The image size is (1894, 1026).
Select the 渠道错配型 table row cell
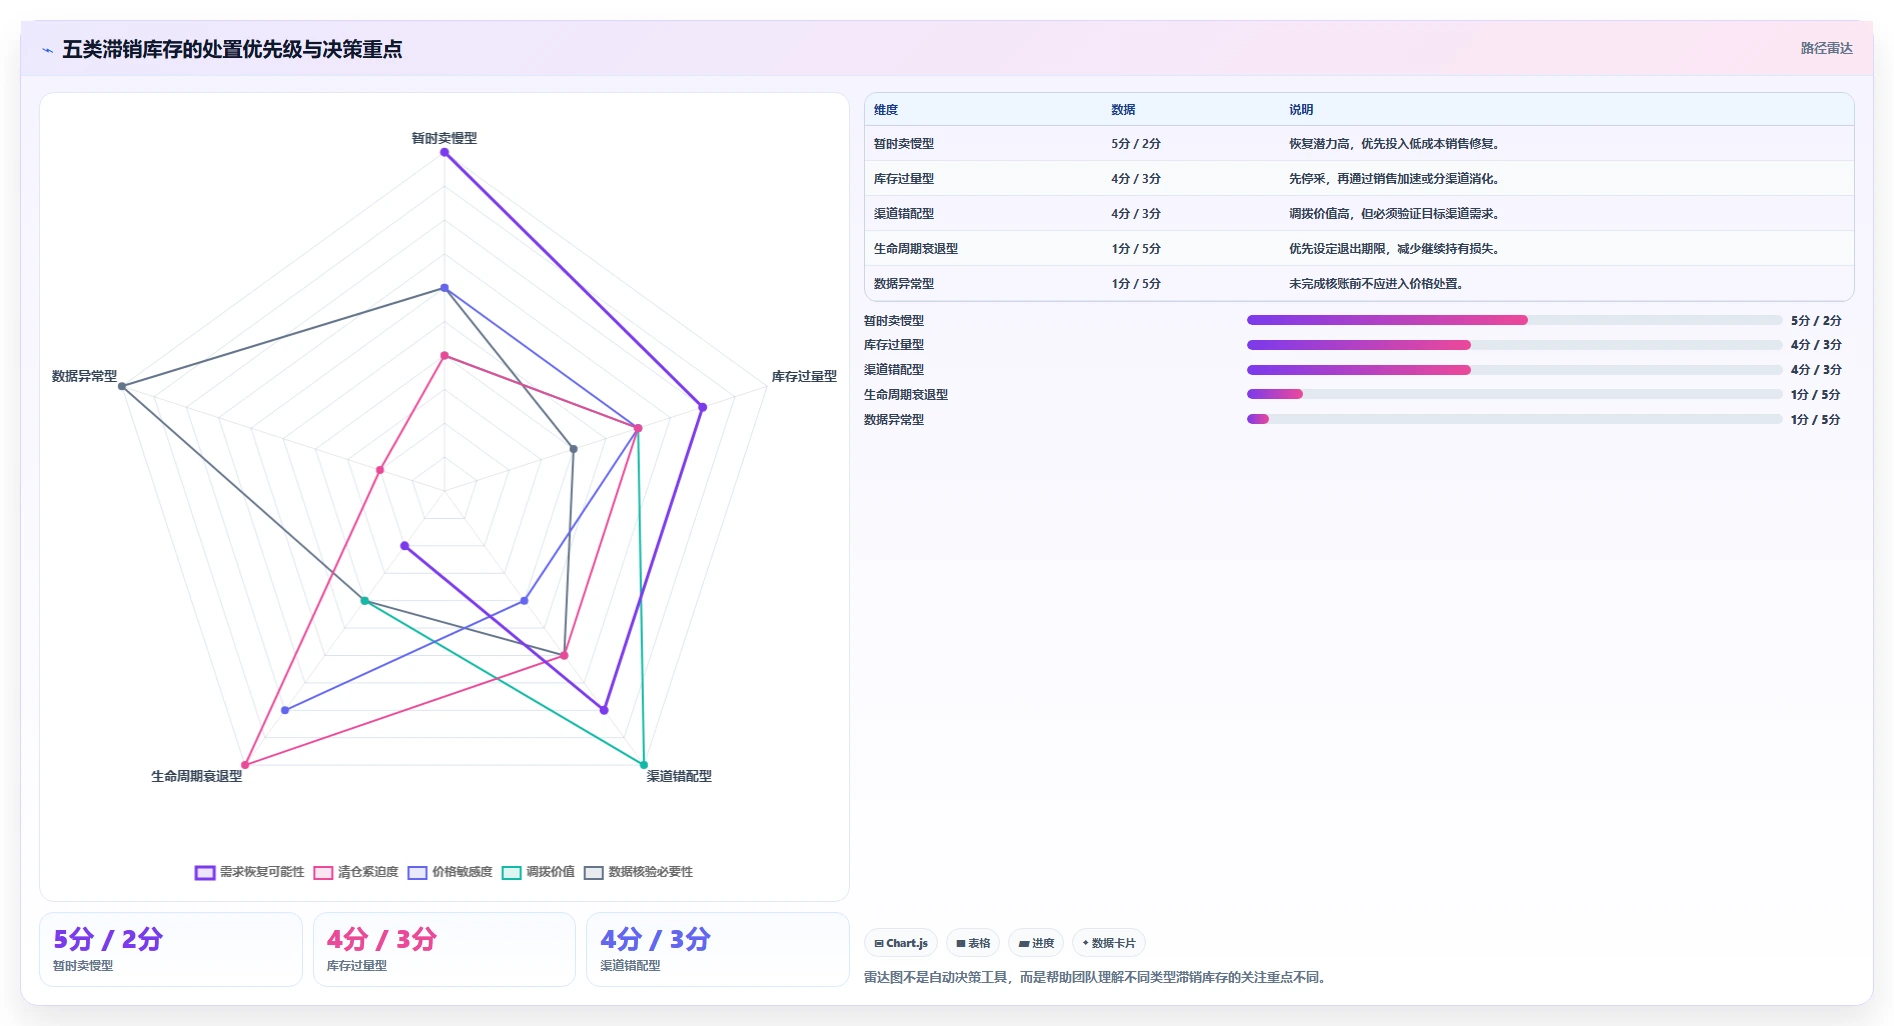point(904,214)
